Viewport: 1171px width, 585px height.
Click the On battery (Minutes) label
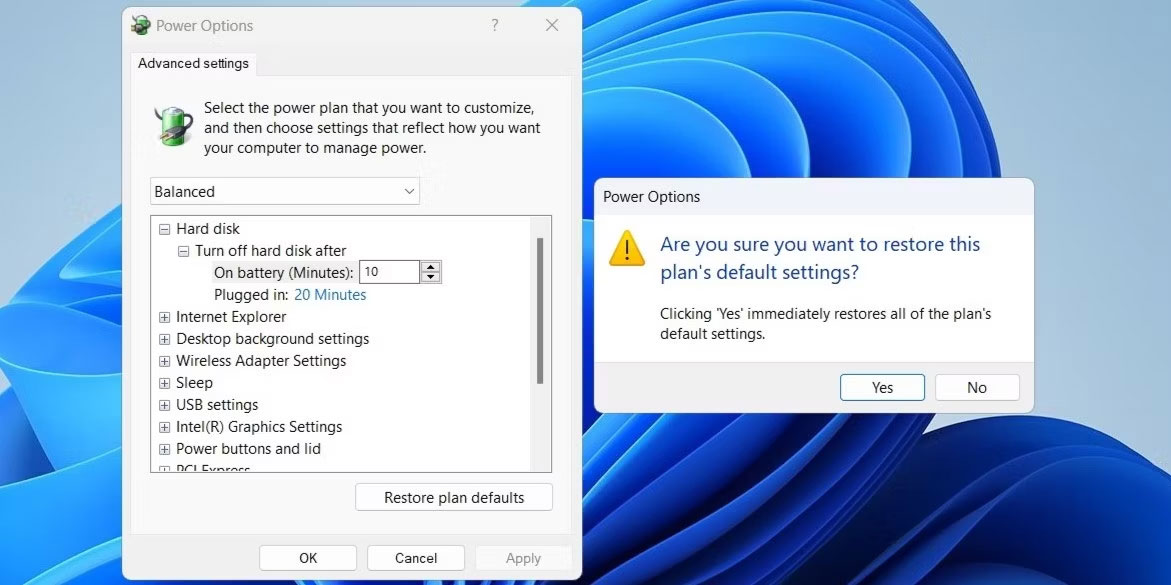[284, 273]
